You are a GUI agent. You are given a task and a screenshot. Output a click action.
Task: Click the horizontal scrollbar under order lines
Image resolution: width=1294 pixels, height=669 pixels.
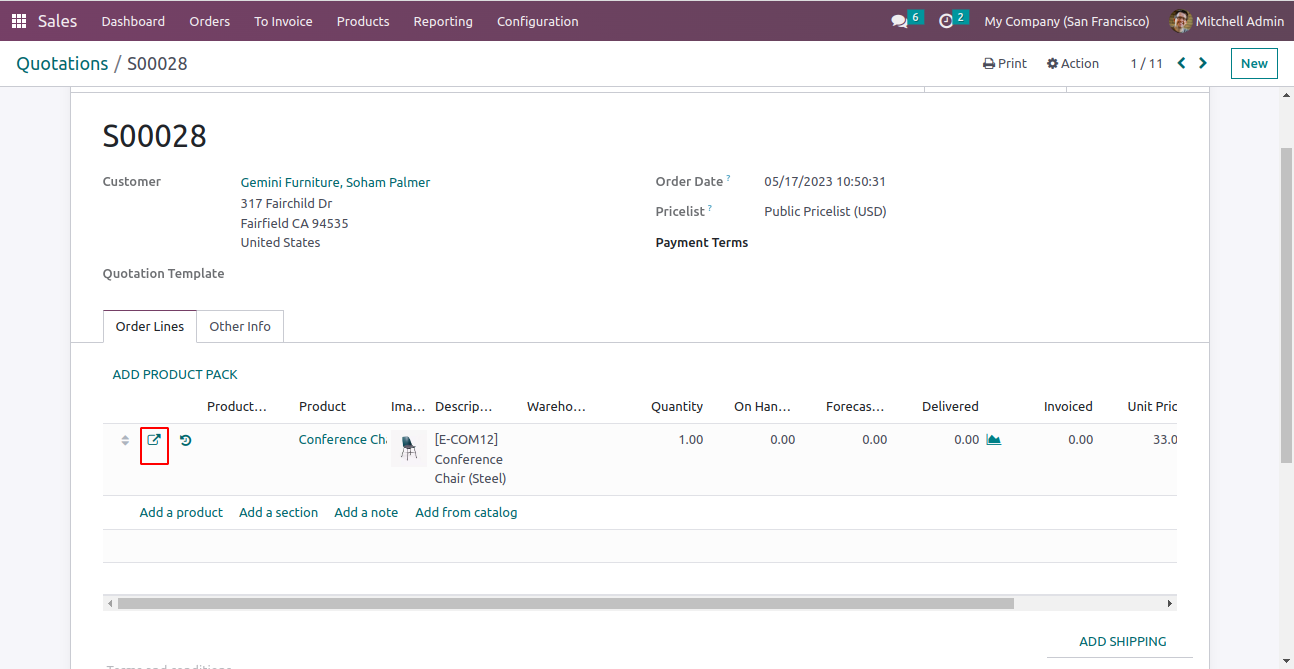pyautogui.click(x=566, y=604)
